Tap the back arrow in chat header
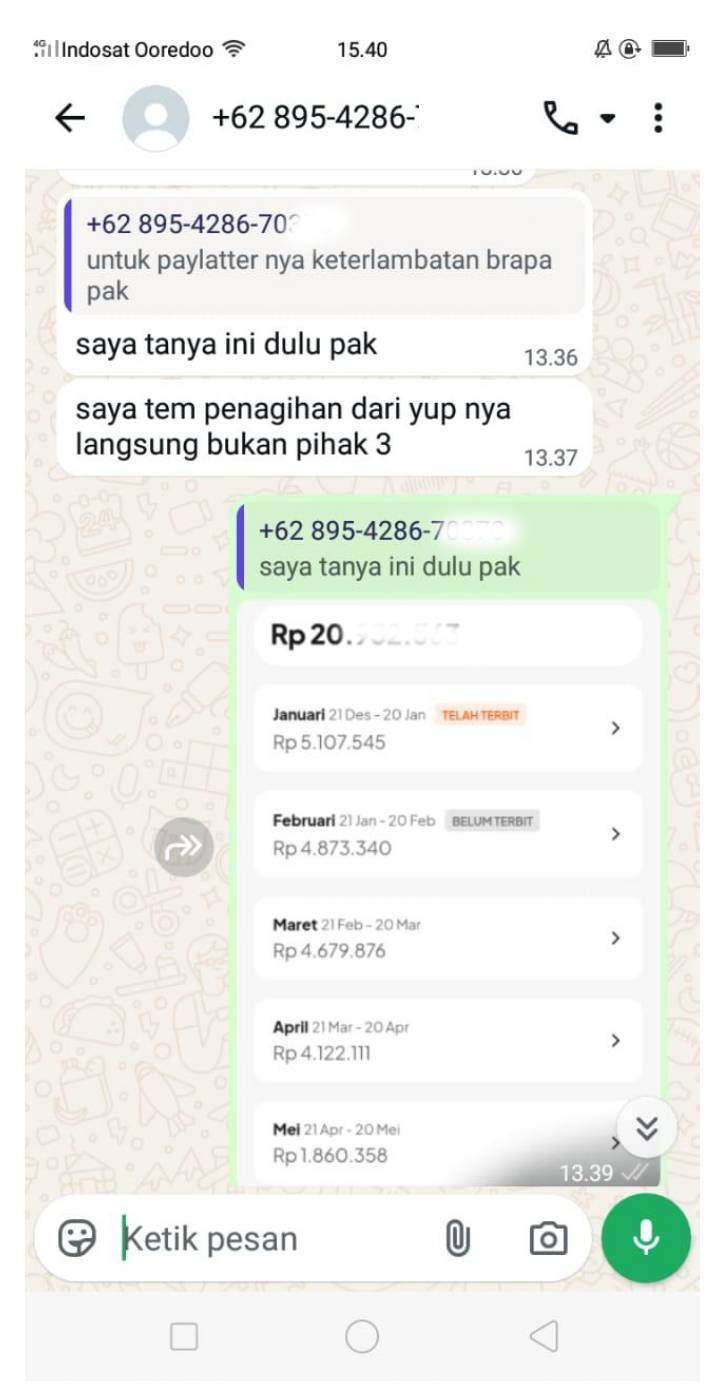This screenshot has height=1393, width=724. (x=69, y=119)
